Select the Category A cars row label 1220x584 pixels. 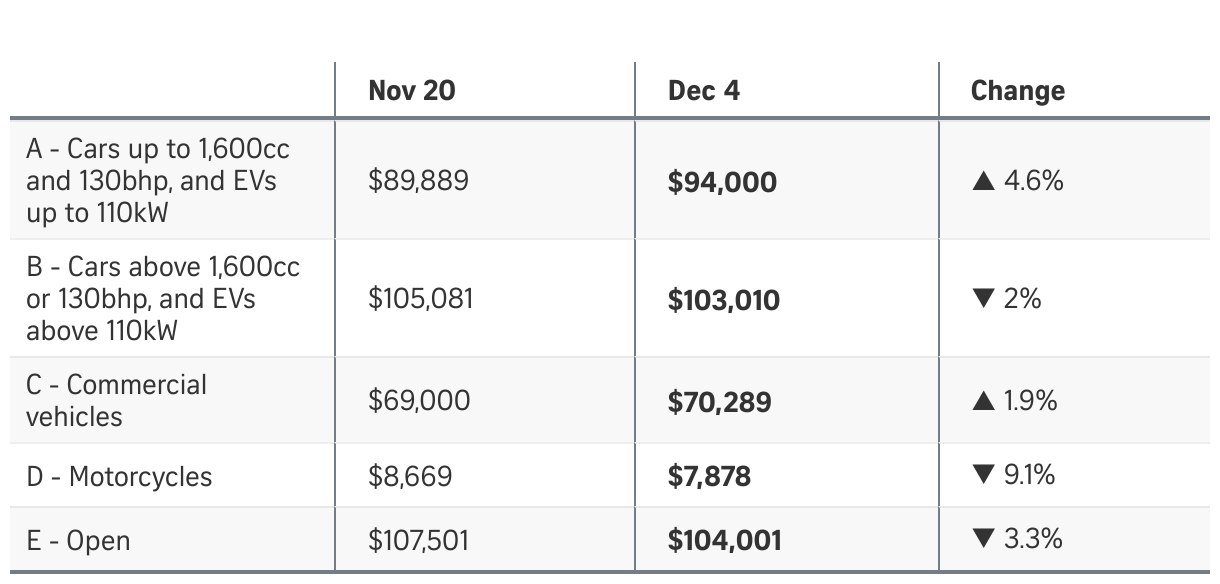point(157,181)
